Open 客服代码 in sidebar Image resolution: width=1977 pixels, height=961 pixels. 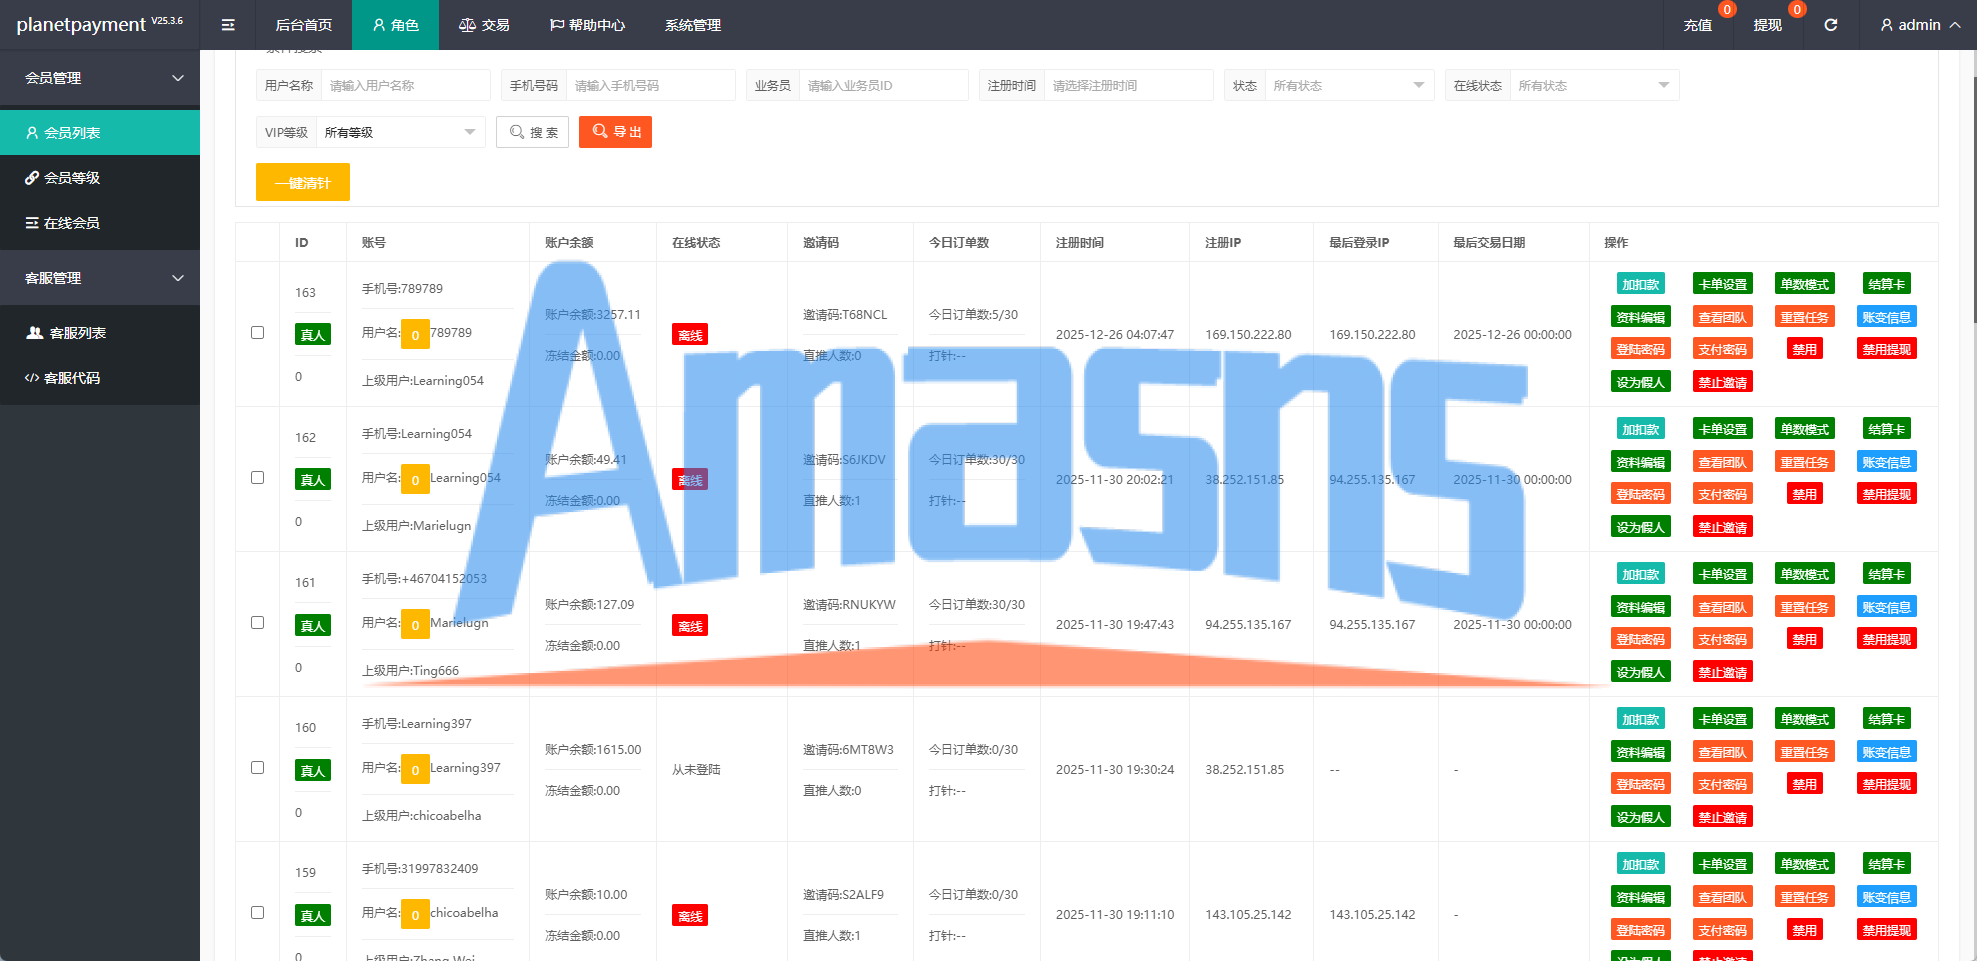pos(100,378)
